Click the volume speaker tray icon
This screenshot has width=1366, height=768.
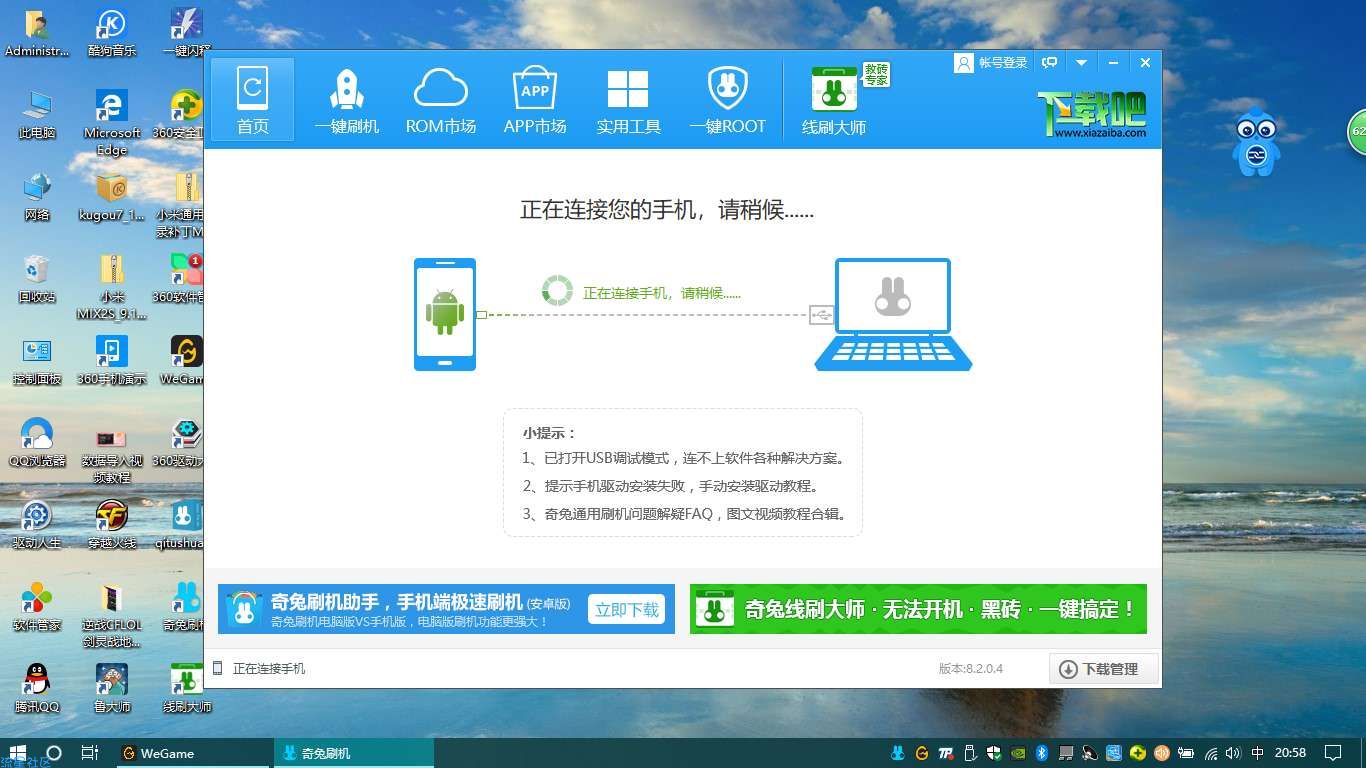pyautogui.click(x=1233, y=753)
